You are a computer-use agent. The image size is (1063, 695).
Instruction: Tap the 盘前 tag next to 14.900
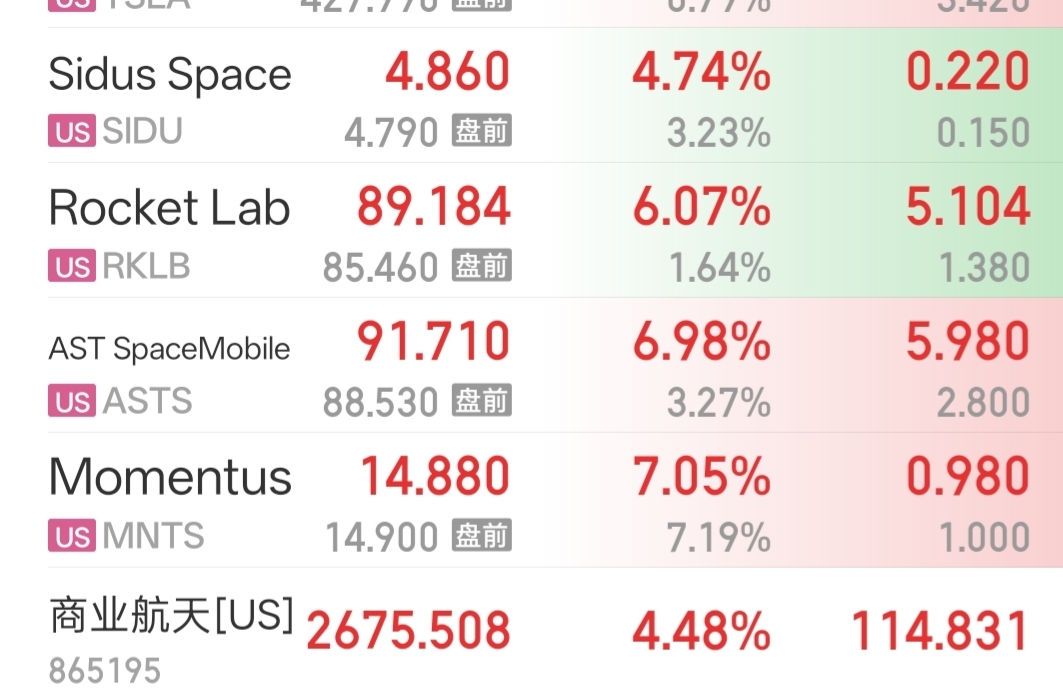482,536
